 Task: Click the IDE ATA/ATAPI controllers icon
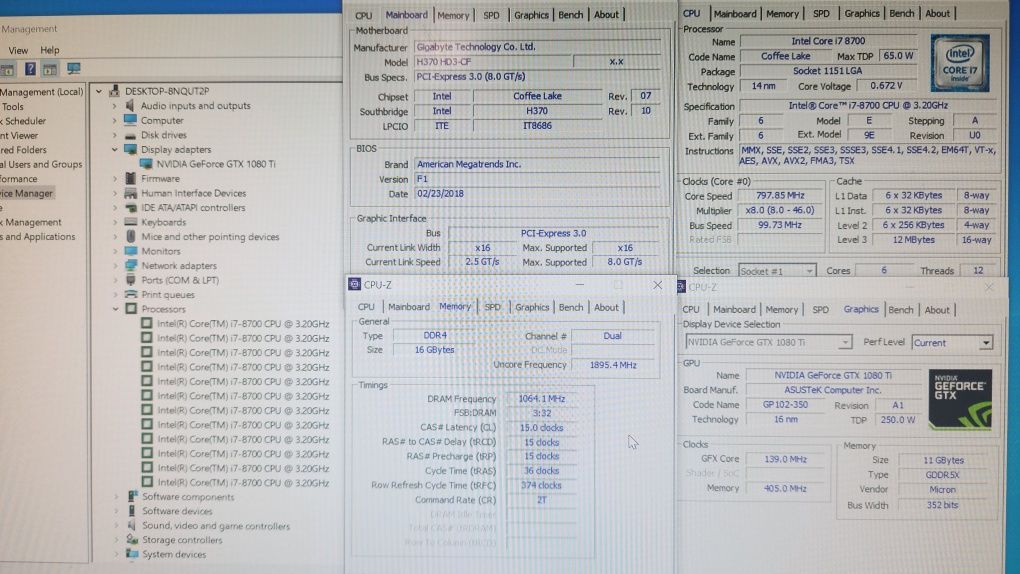point(130,208)
